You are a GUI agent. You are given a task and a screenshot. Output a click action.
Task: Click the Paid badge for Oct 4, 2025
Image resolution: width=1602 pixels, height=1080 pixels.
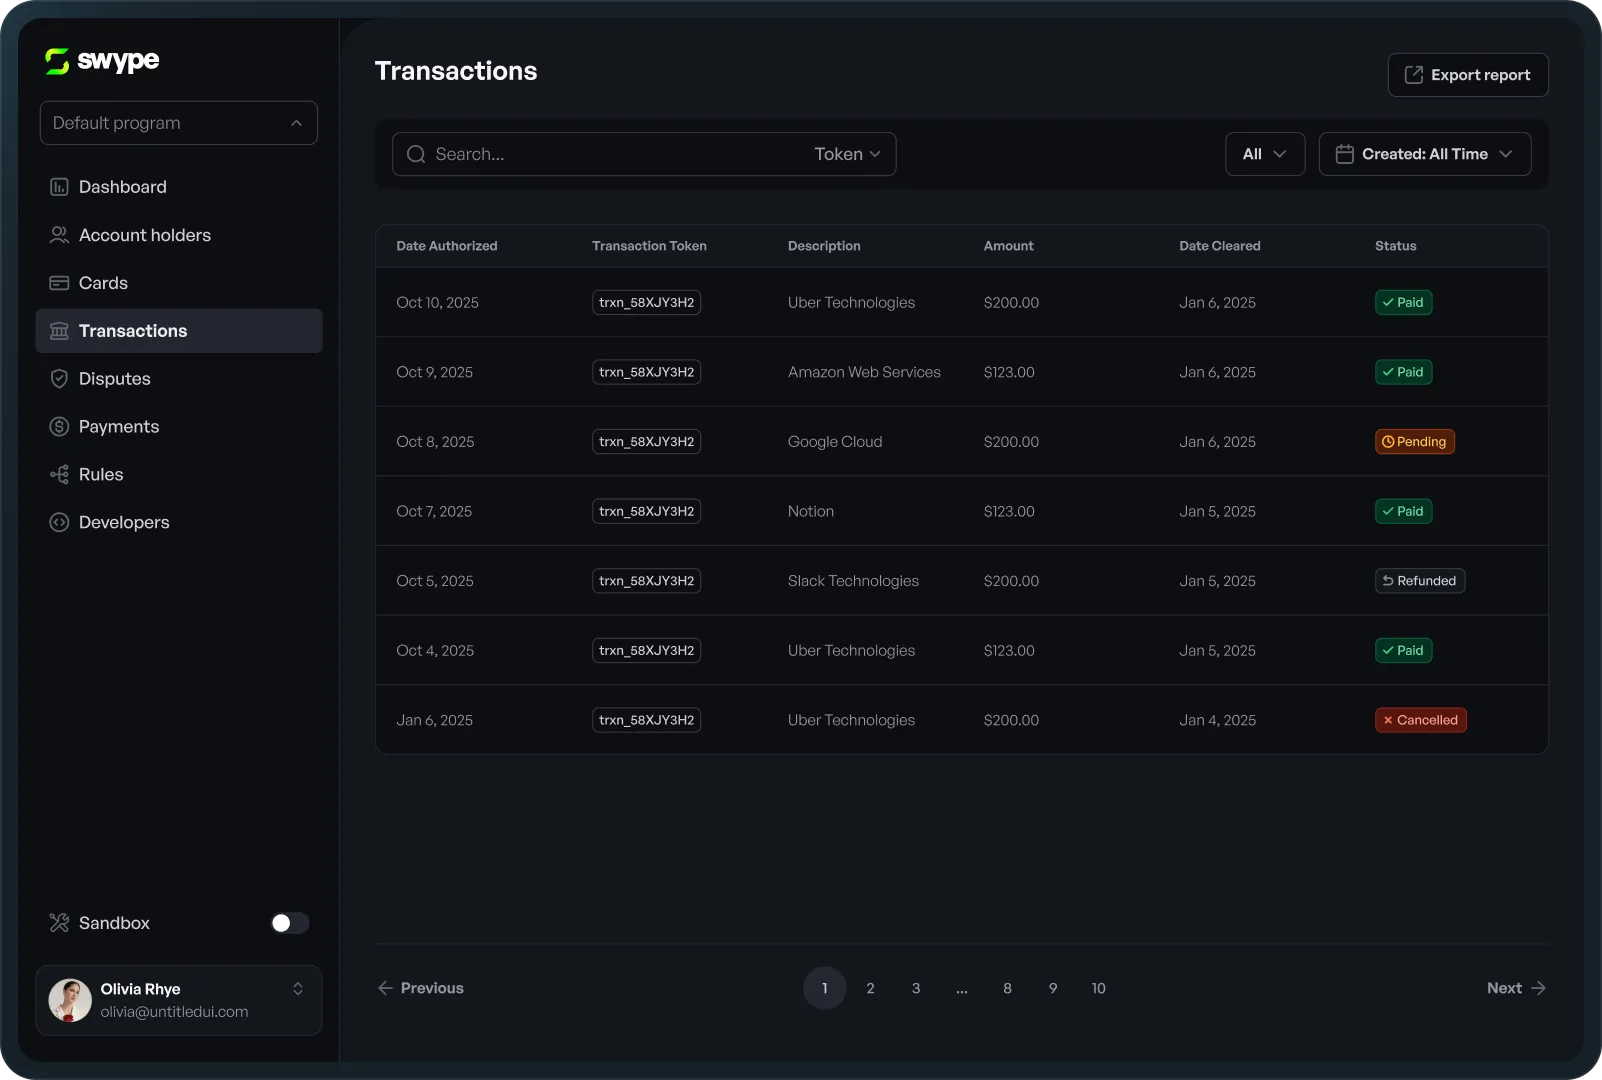pyautogui.click(x=1404, y=651)
